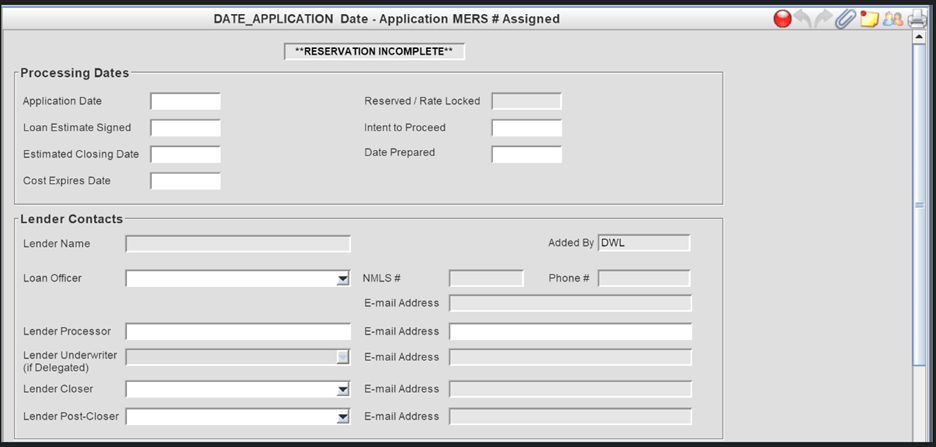
Task: Click the Lender Underwriter dropdown arrow
Action: pos(342,357)
